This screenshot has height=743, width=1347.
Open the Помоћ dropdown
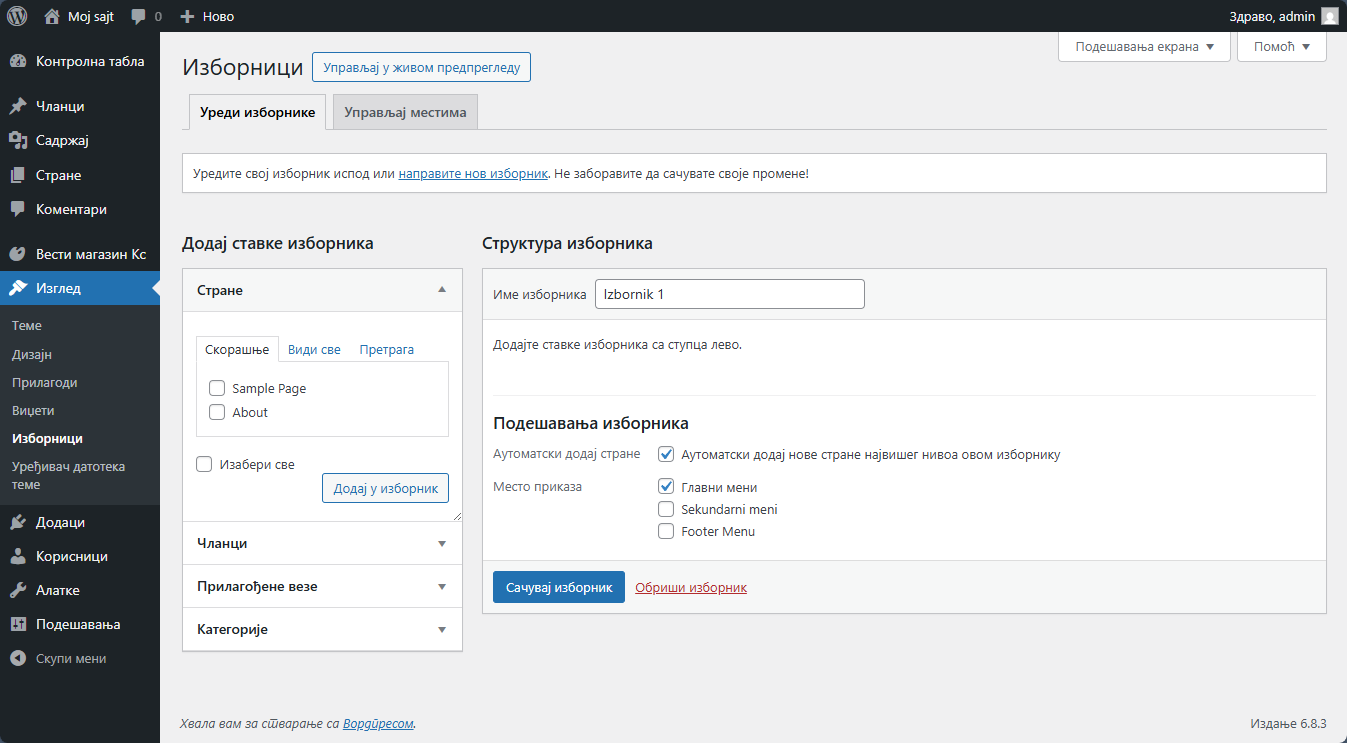coord(1281,46)
